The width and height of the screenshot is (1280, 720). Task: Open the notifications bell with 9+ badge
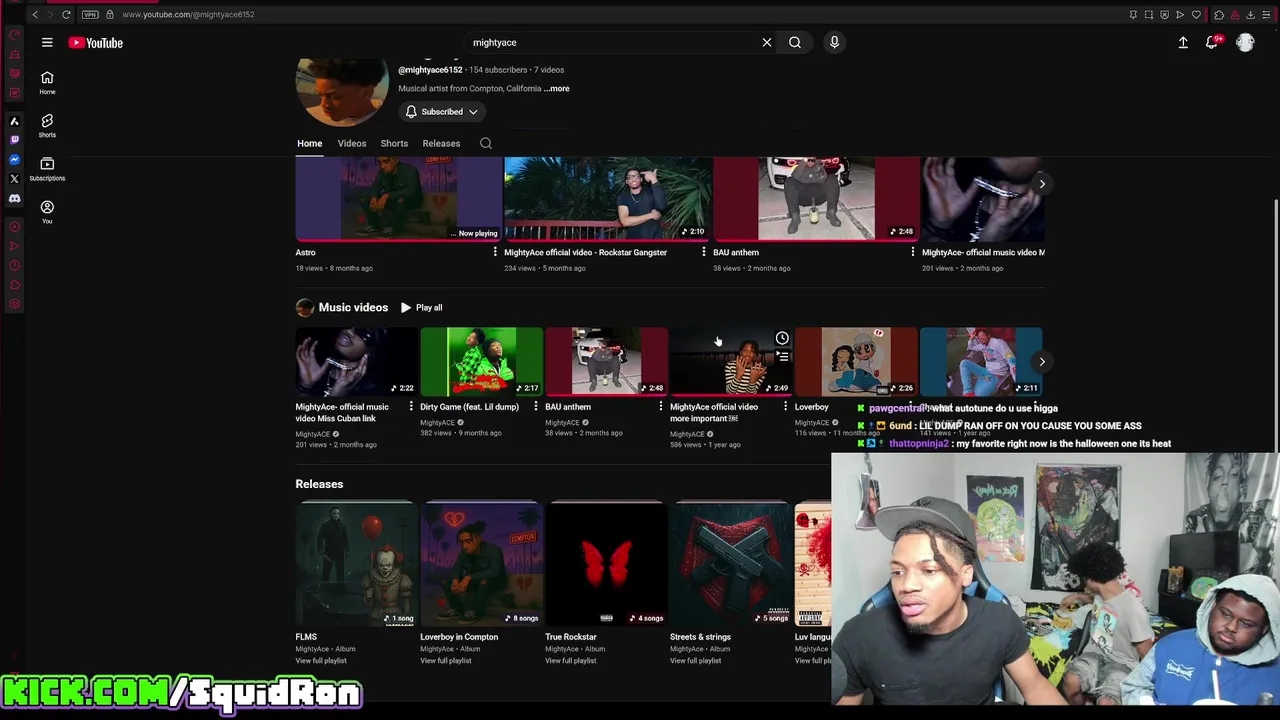click(x=1212, y=43)
